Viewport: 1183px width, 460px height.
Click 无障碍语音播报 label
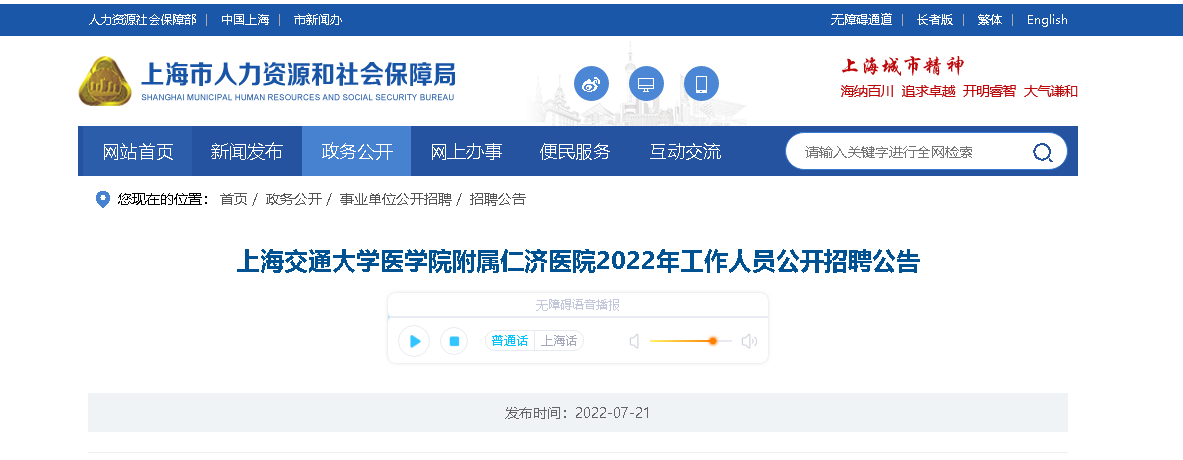click(578, 305)
